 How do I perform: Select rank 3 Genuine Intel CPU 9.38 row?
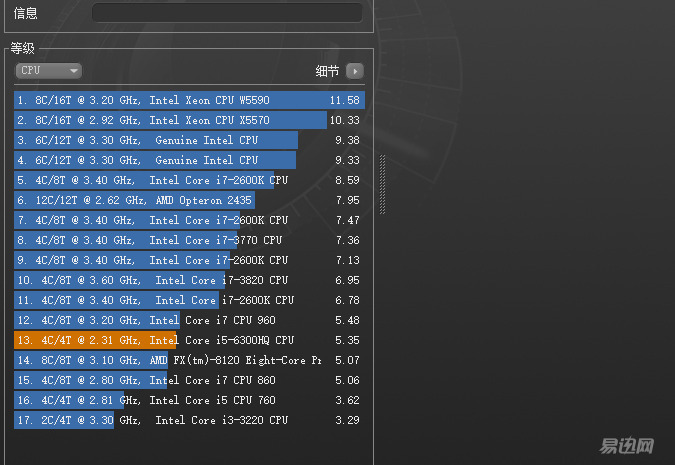click(189, 140)
